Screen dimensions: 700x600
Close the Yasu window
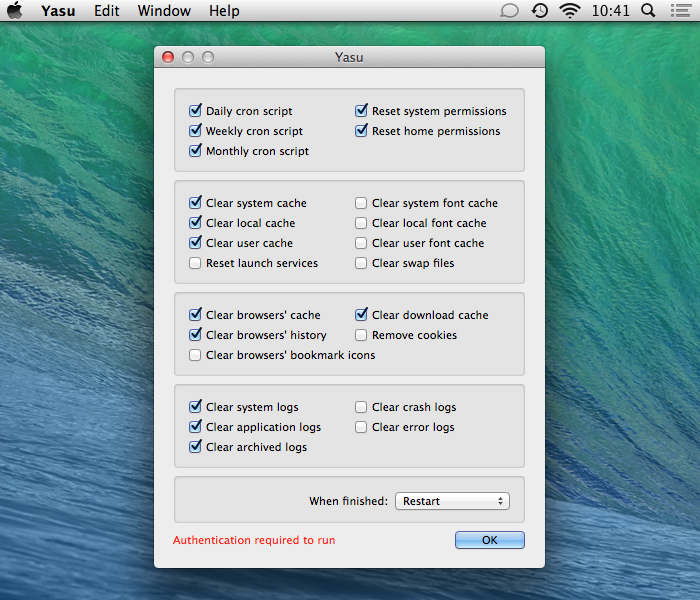pyautogui.click(x=168, y=57)
